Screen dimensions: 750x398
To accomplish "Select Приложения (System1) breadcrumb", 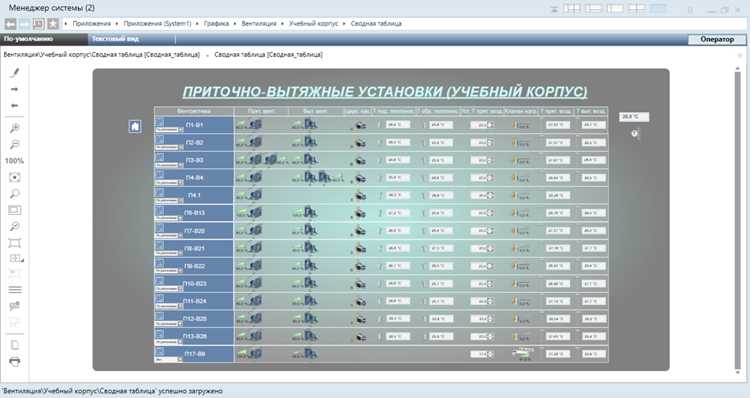I will pos(157,23).
